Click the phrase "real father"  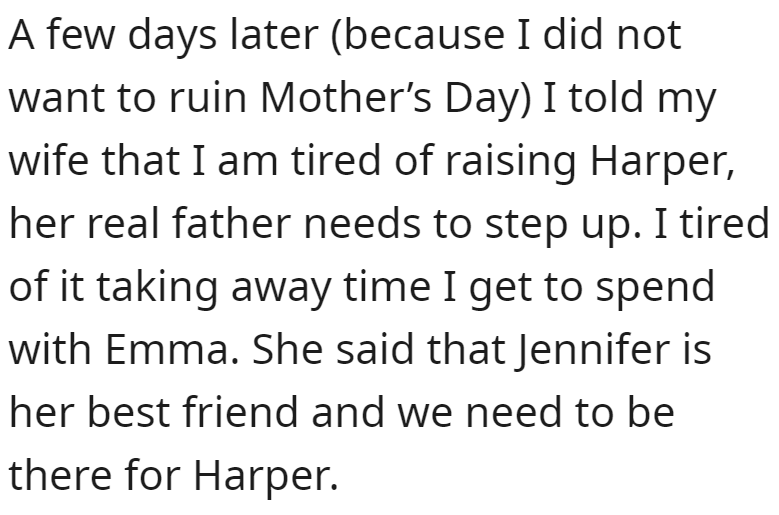coord(189,223)
